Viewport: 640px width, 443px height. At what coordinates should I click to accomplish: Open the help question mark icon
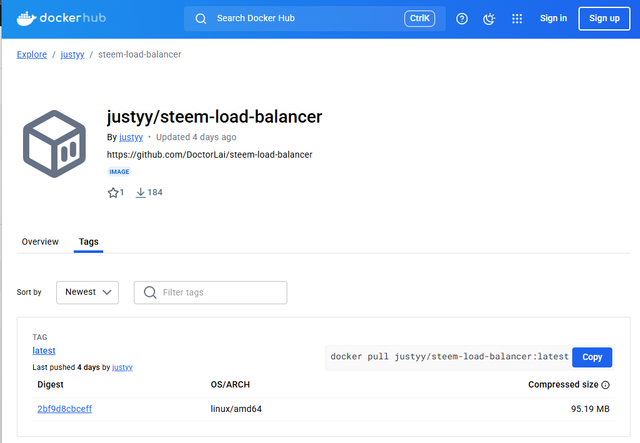coord(462,18)
